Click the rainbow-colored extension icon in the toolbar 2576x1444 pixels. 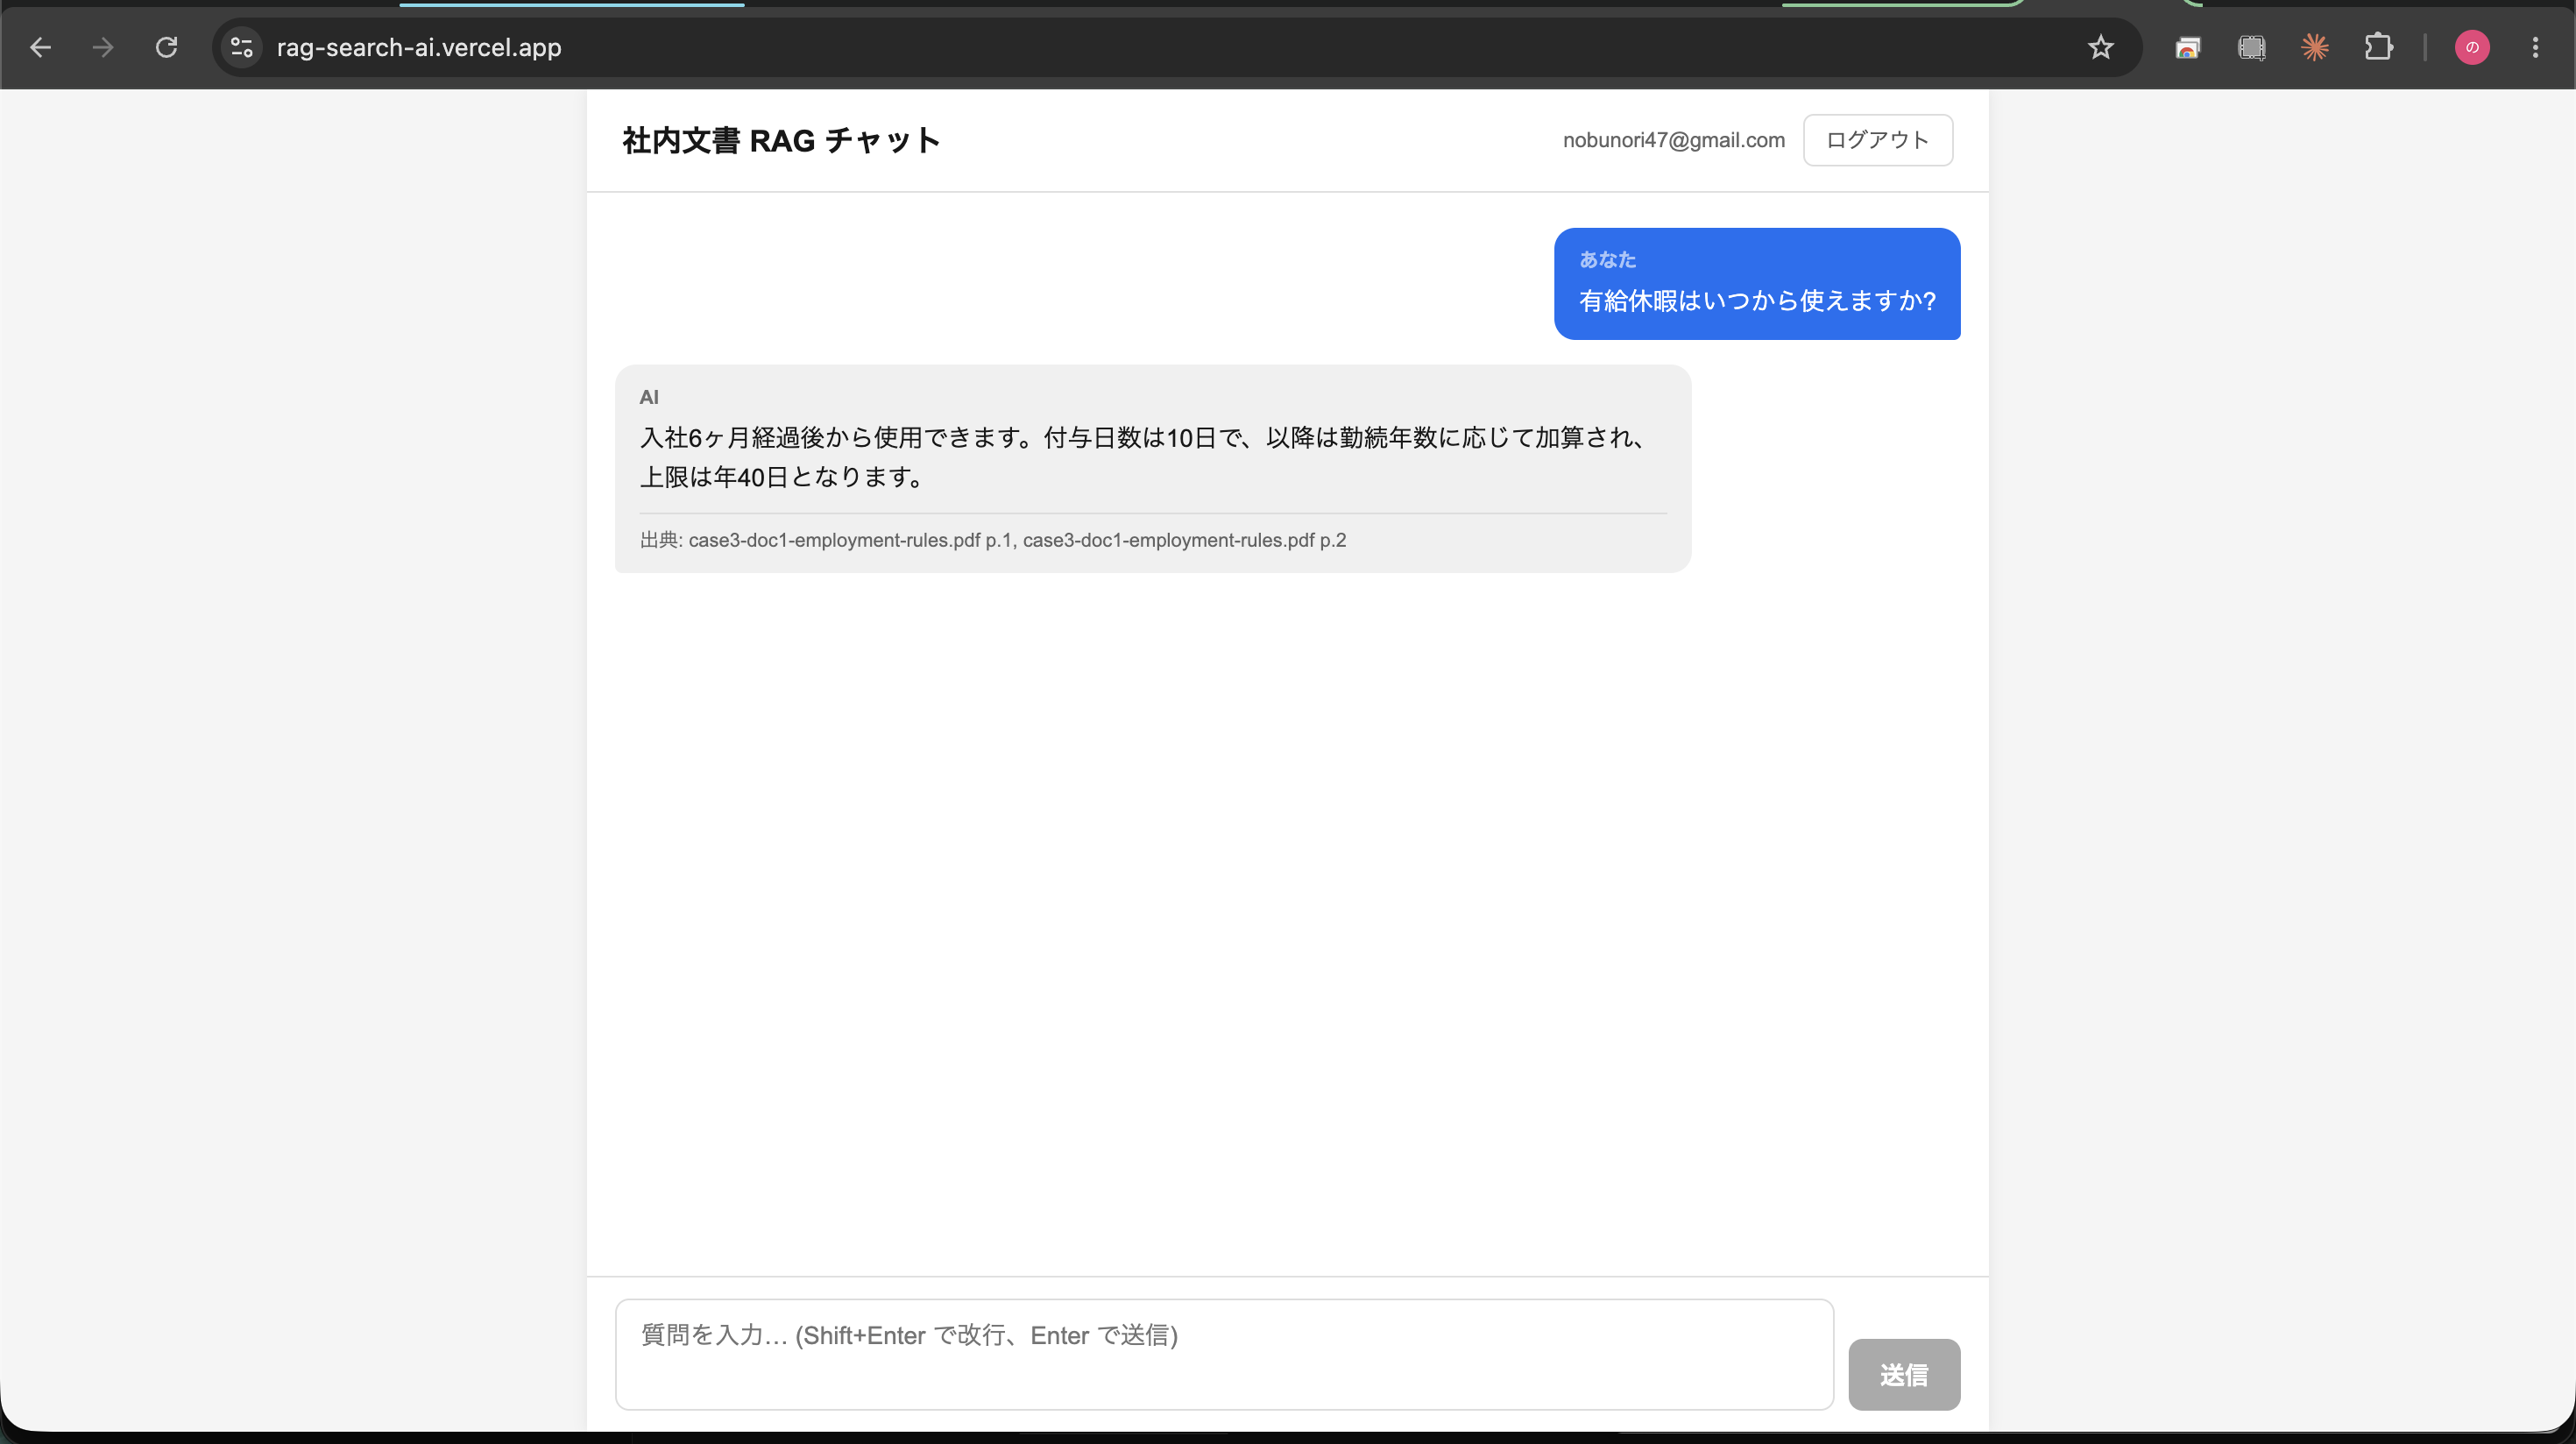(2188, 47)
